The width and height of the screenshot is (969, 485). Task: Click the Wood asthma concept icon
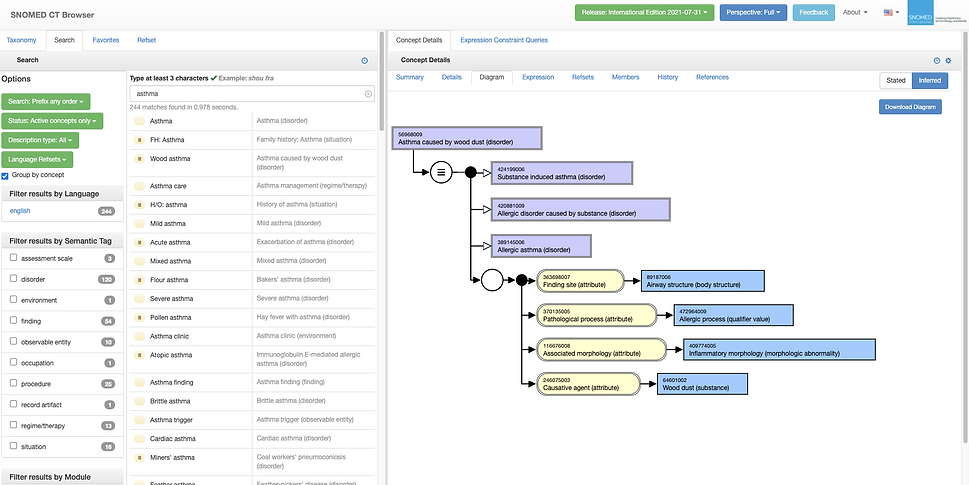[x=140, y=159]
